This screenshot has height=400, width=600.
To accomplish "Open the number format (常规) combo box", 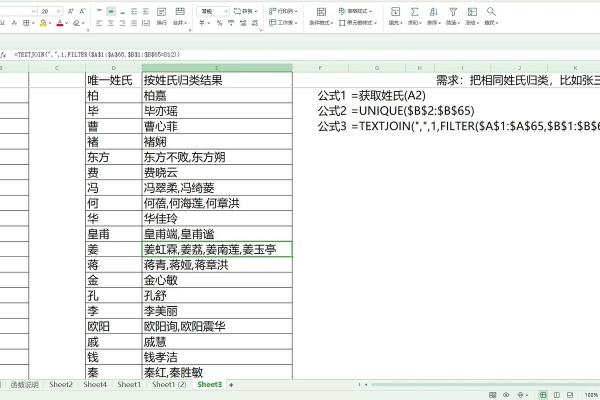I will (213, 11).
